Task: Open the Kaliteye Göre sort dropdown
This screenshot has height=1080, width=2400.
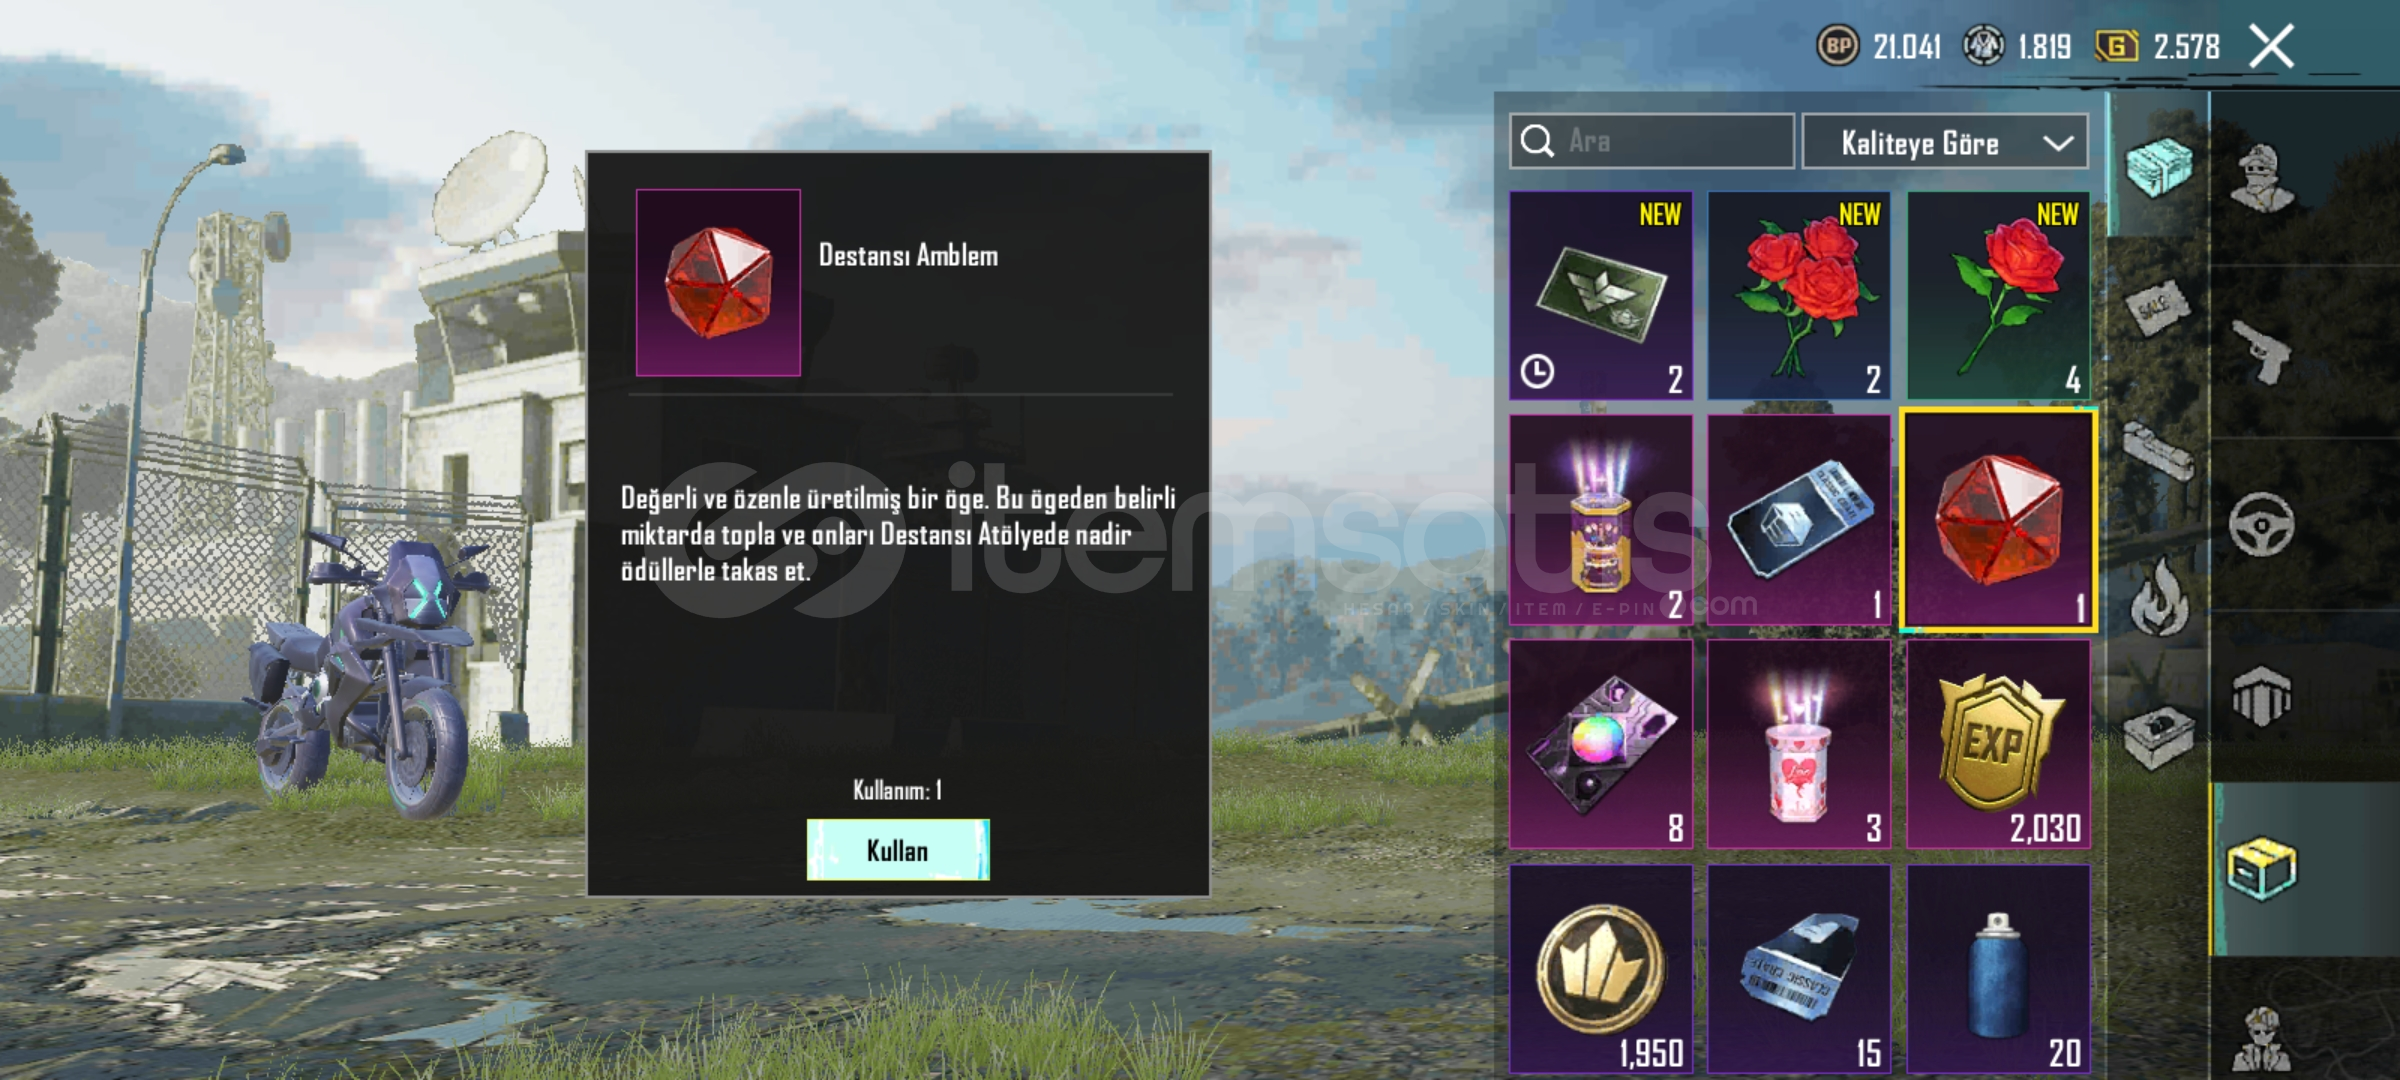Action: coord(1945,142)
